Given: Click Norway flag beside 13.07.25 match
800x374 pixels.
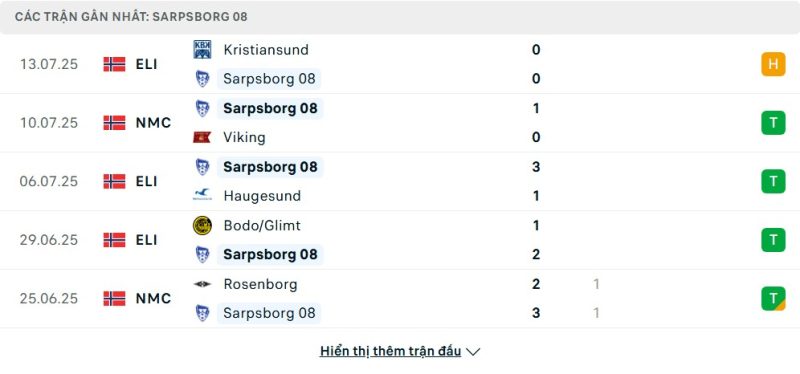Looking at the screenshot, I should [114, 64].
